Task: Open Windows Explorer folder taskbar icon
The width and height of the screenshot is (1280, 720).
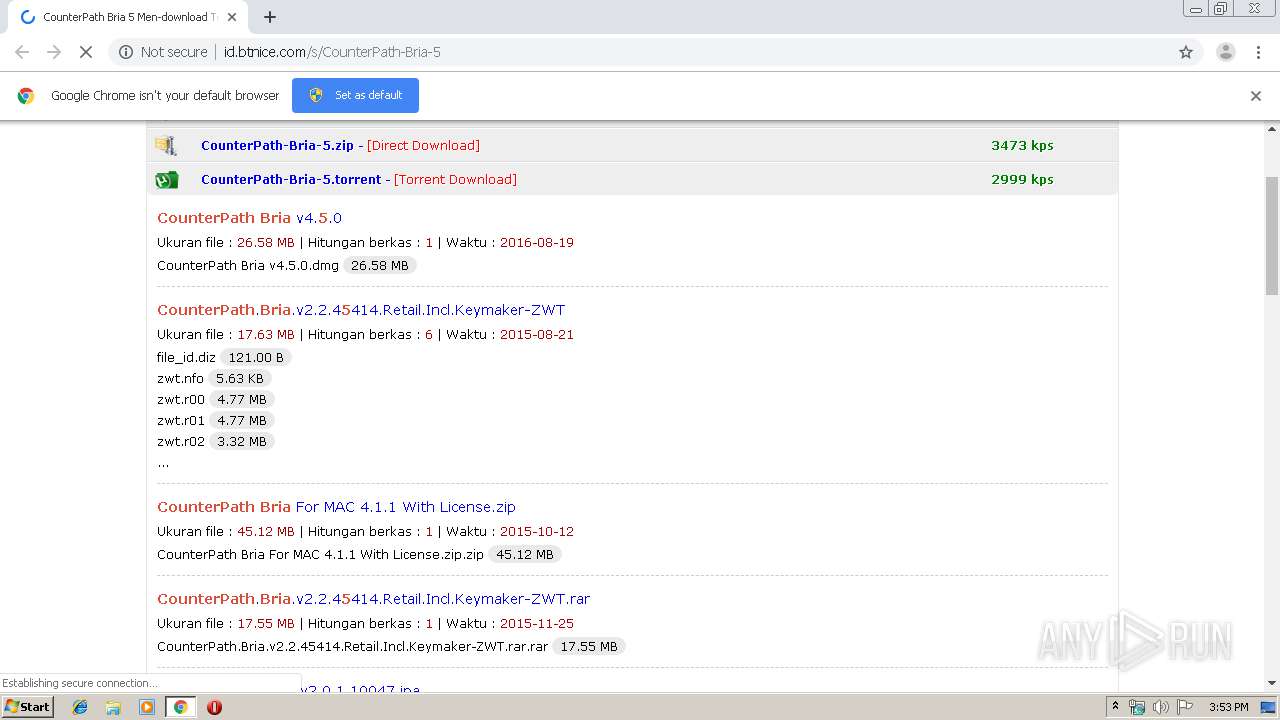Action: tap(113, 707)
